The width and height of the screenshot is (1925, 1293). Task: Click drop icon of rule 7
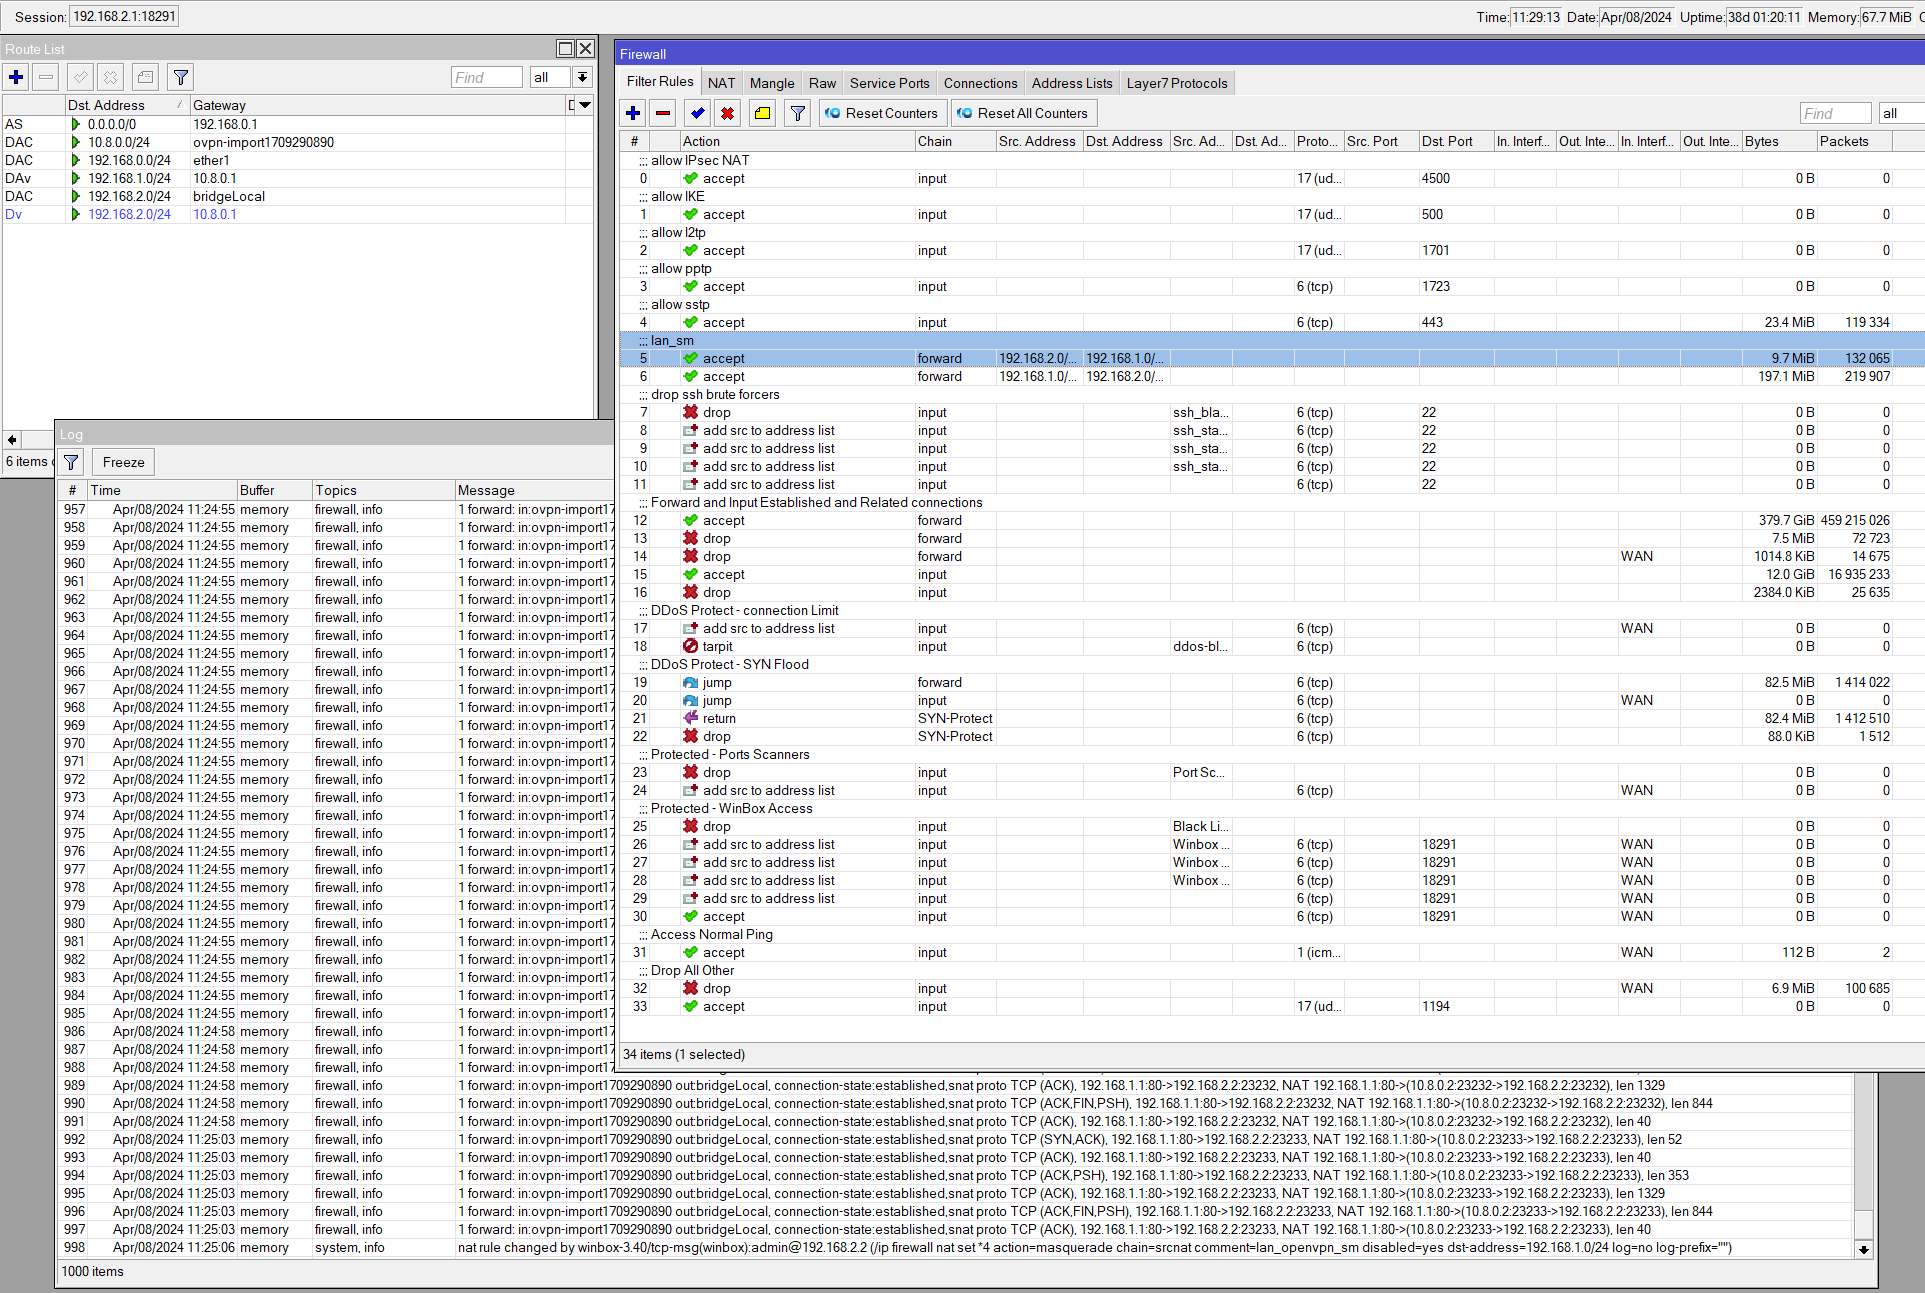coord(690,413)
